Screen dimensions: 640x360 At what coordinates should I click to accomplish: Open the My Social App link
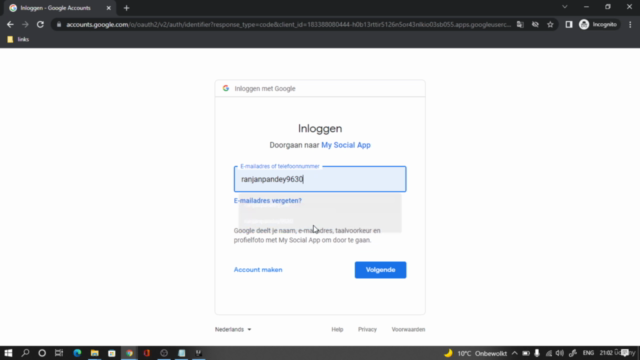[346, 145]
